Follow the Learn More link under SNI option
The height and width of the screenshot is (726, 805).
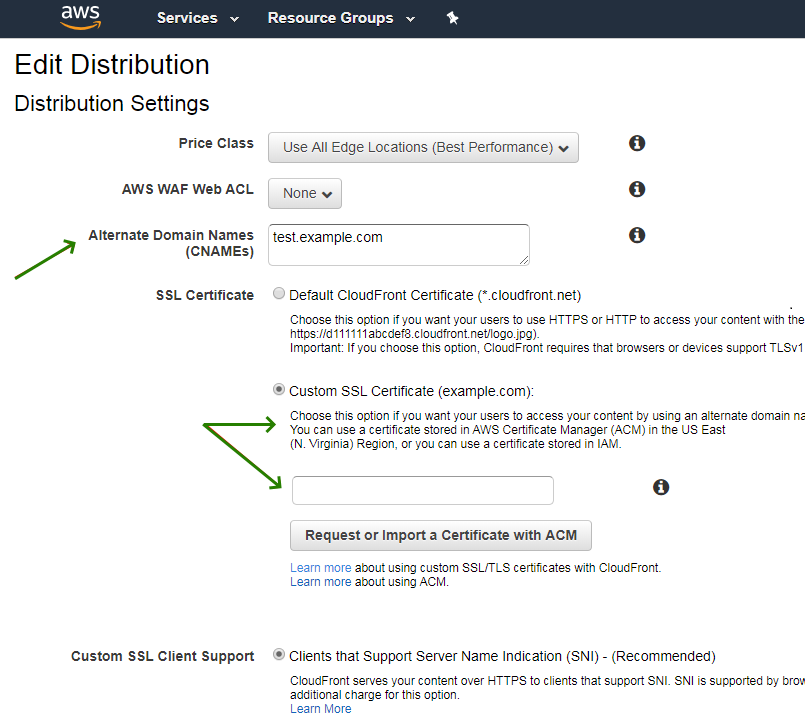point(320,709)
